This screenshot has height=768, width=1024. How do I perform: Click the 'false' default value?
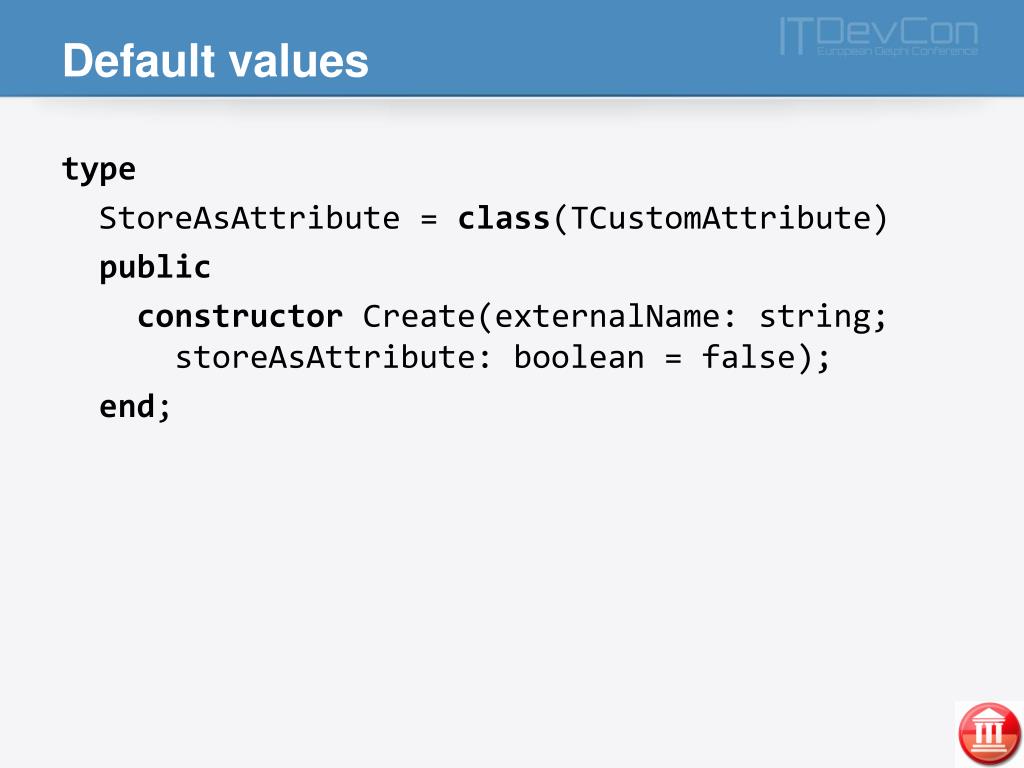(748, 357)
